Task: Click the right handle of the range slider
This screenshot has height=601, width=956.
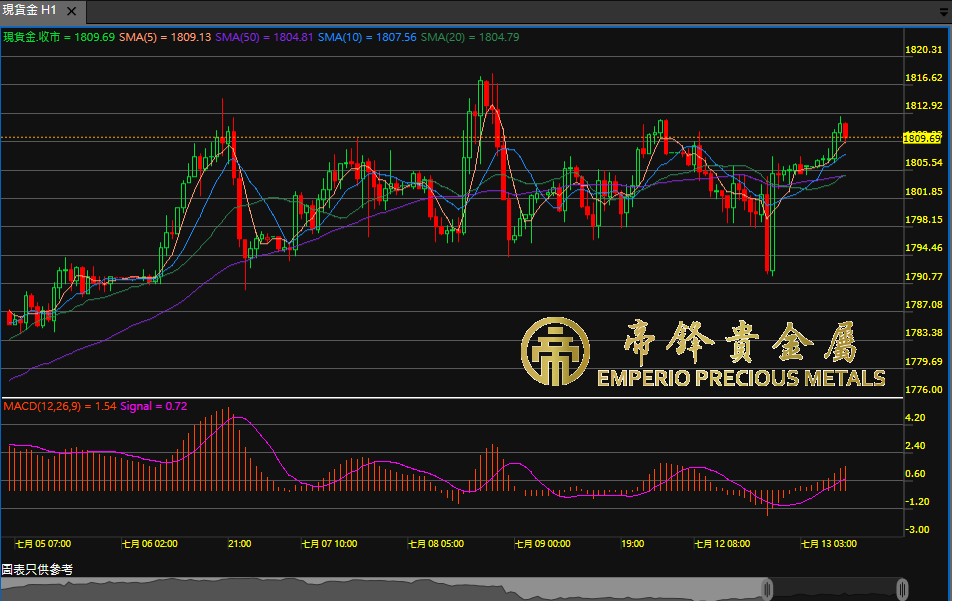Action: tap(903, 588)
